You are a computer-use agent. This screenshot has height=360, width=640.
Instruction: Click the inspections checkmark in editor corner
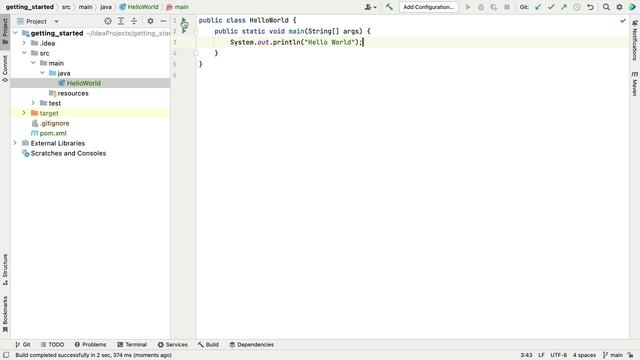[x=622, y=20]
